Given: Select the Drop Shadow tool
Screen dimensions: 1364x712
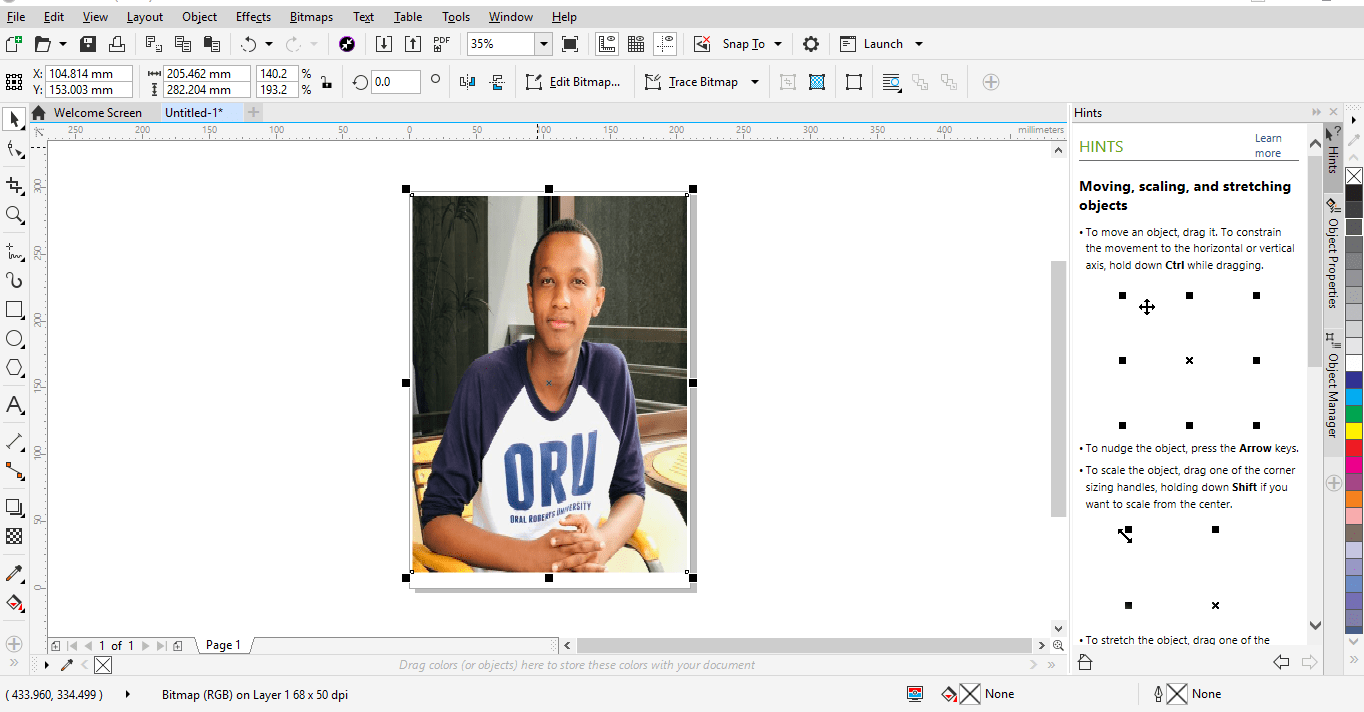Looking at the screenshot, I should pyautogui.click(x=14, y=507).
